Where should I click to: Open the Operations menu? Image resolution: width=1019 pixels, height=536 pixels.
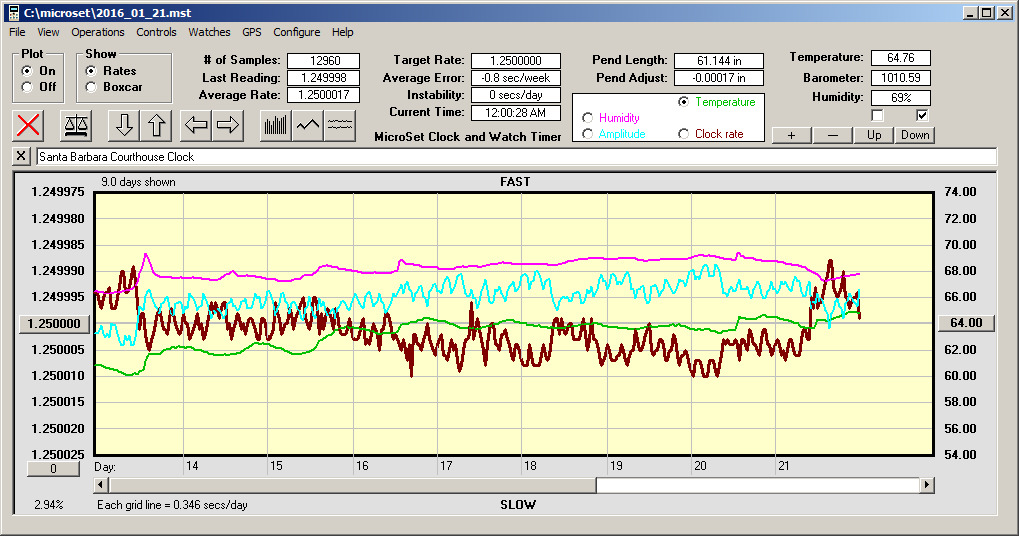pos(98,32)
